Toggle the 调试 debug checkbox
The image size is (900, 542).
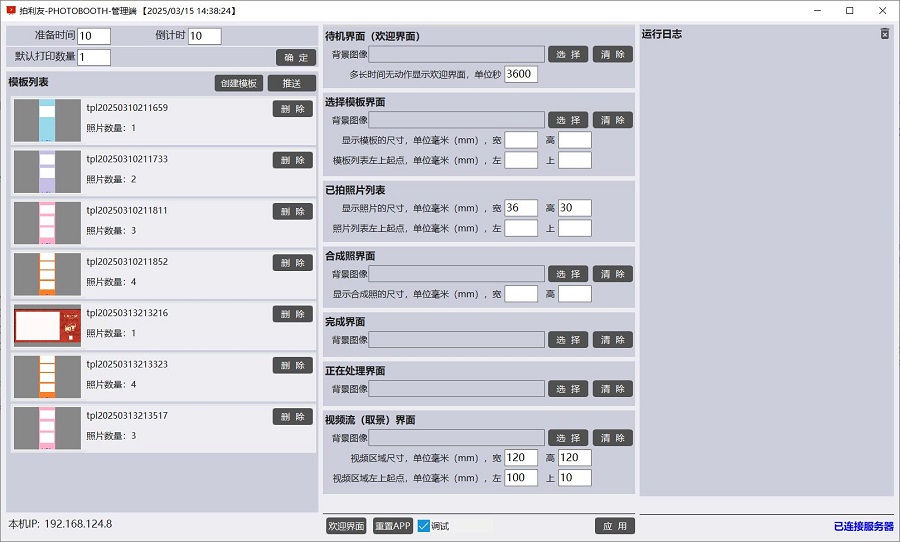(x=424, y=526)
